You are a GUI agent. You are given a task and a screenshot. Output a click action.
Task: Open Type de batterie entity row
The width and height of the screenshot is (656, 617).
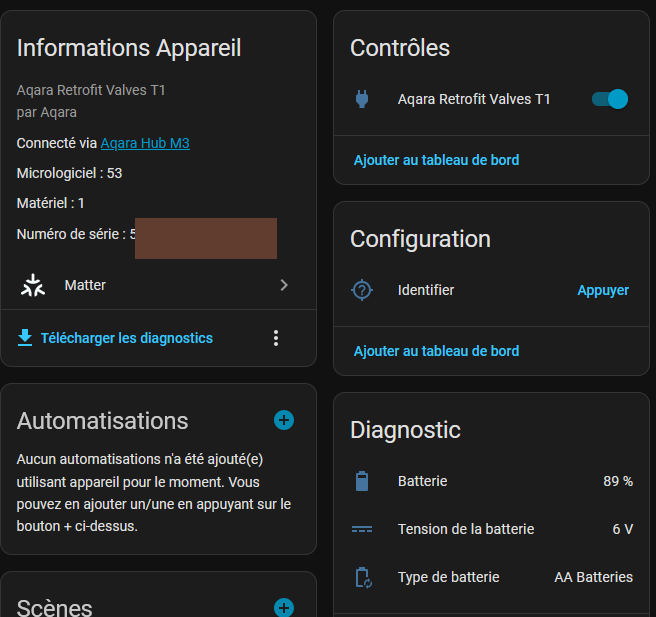490,577
